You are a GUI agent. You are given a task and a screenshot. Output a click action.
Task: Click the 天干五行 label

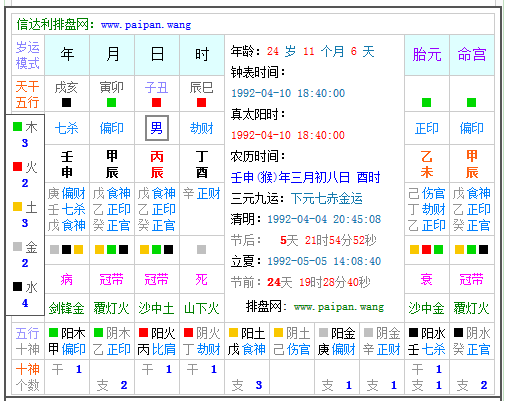[27, 94]
